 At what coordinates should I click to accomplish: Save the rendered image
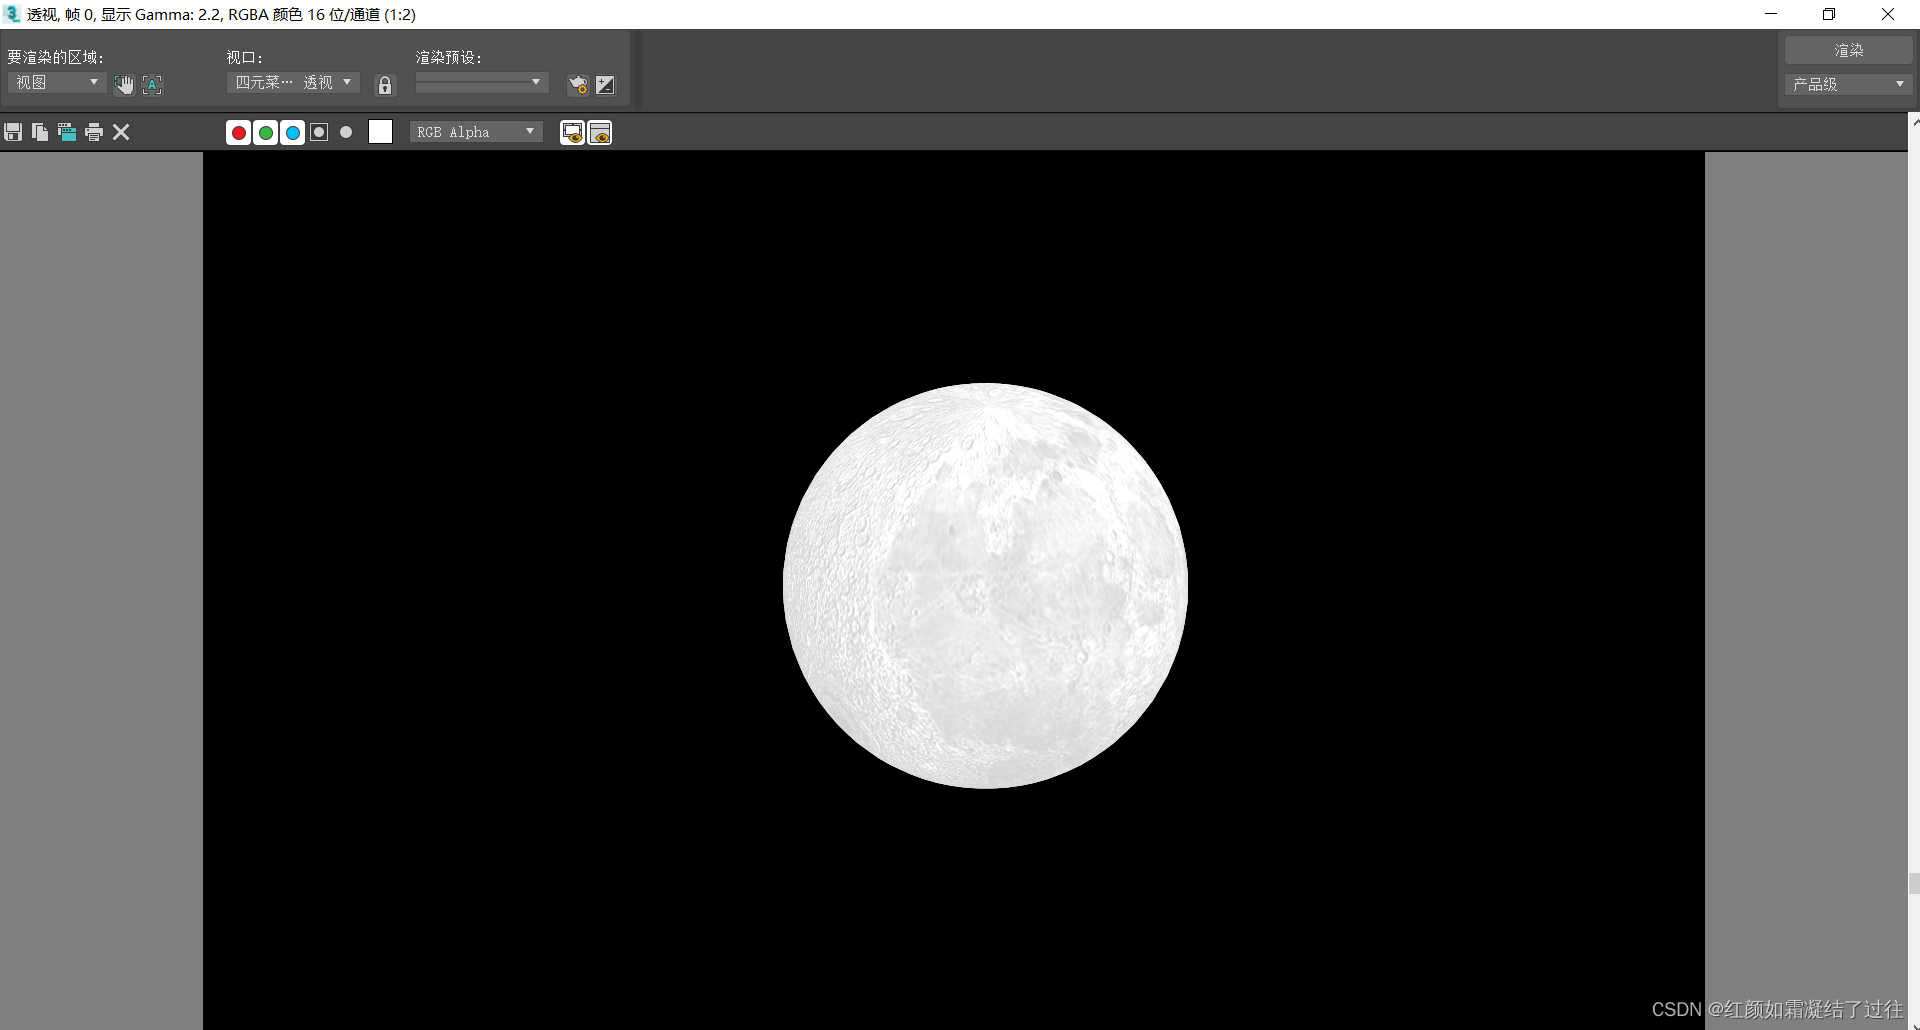click(x=13, y=132)
